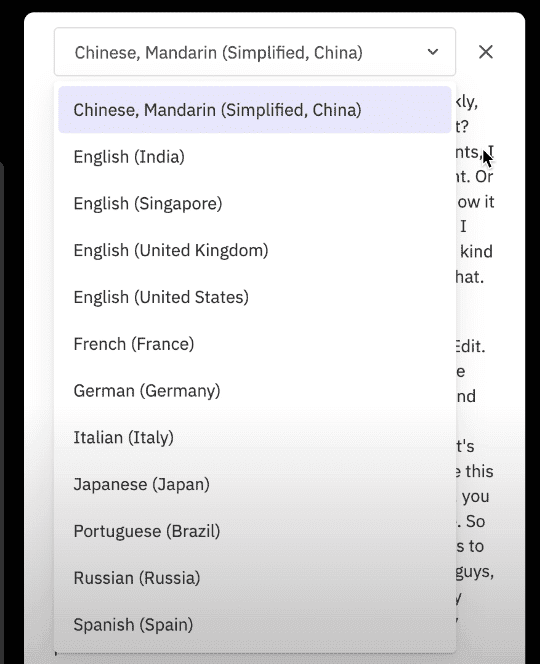Screen dimensions: 540x664
Task: Click the transcript word "this" at the right edge
Action: 479,471
